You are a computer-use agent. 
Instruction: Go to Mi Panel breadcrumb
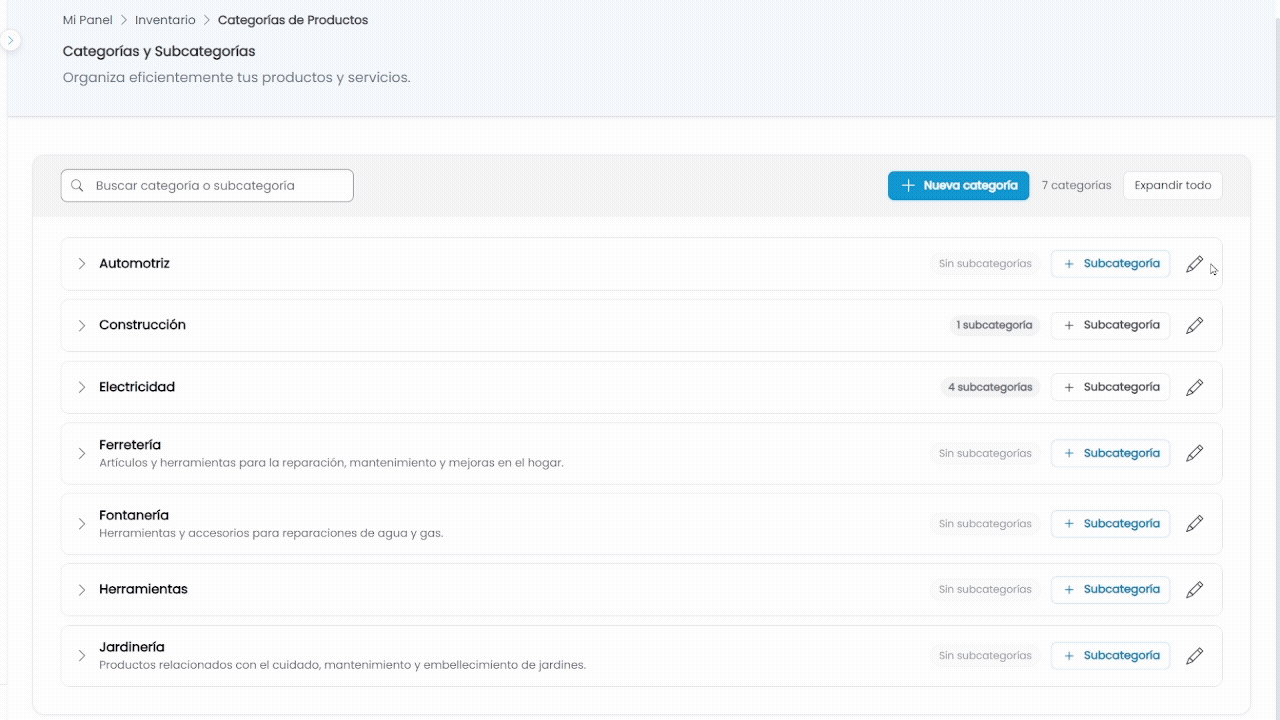coord(88,20)
